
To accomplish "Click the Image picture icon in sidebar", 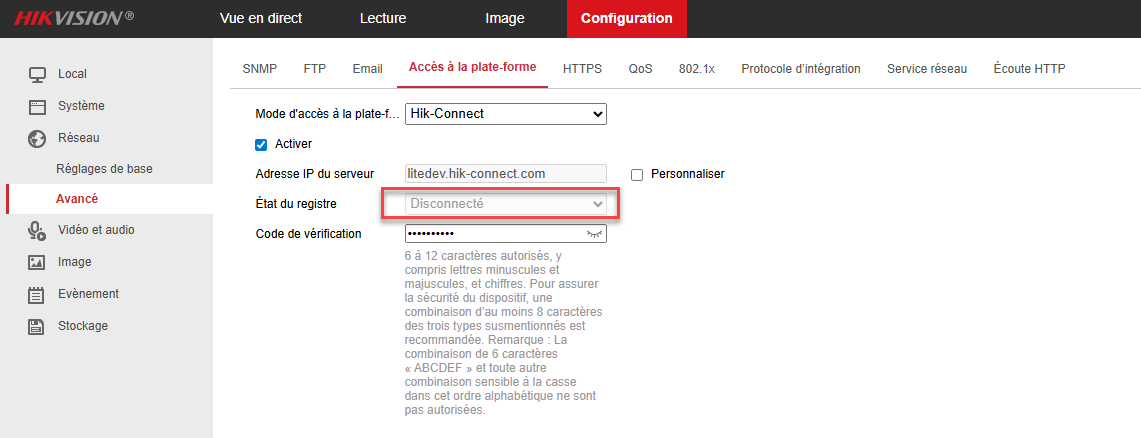I will tap(37, 263).
